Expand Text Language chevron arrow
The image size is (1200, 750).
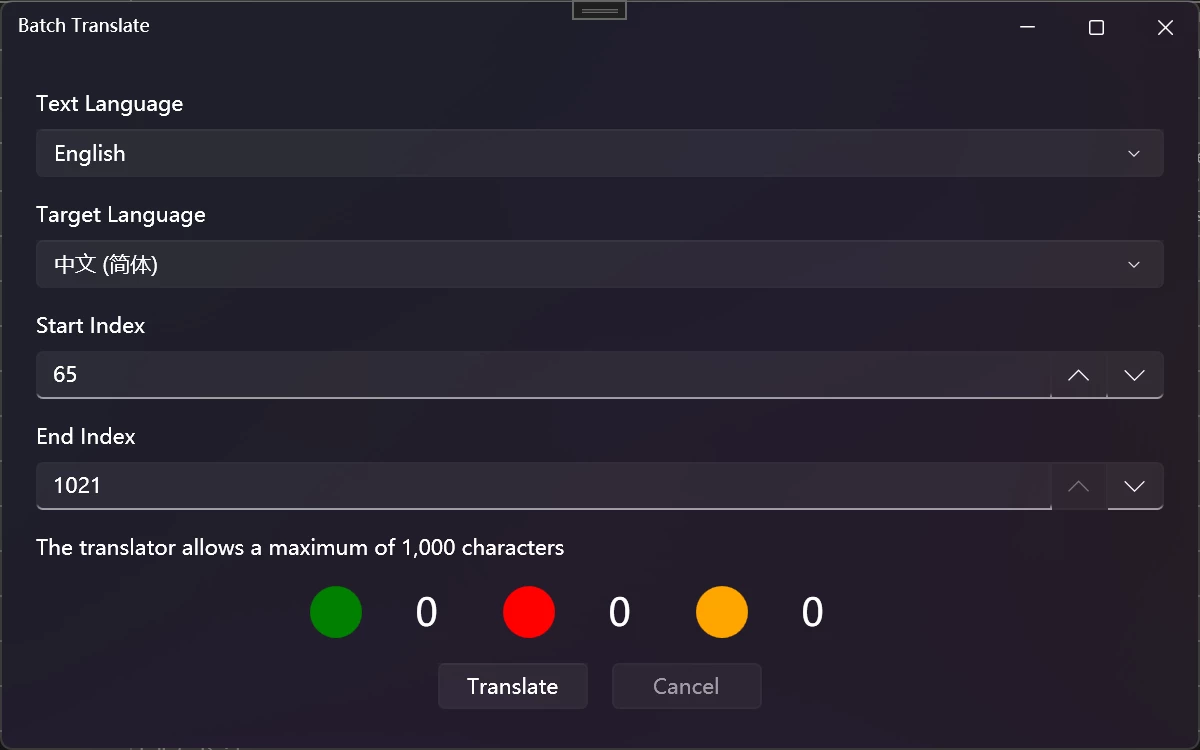(1134, 153)
